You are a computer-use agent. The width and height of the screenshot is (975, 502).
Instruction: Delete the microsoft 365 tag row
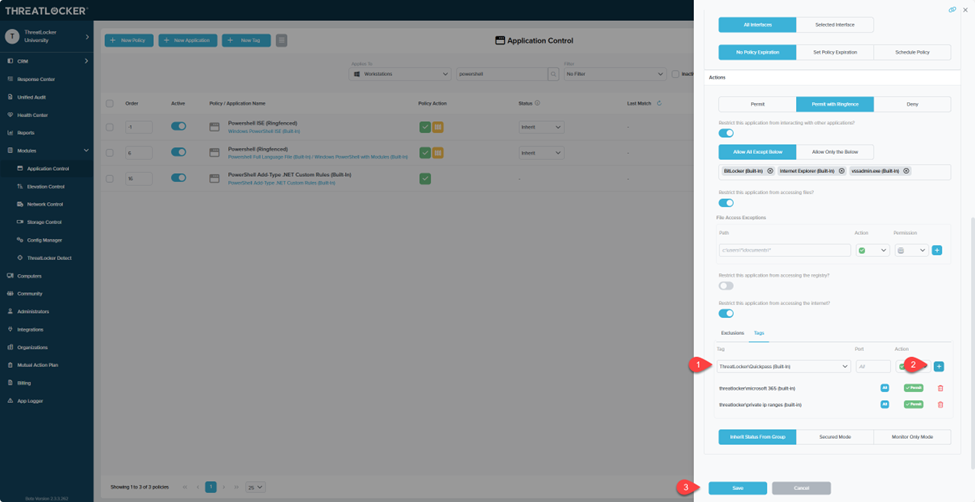click(940, 388)
